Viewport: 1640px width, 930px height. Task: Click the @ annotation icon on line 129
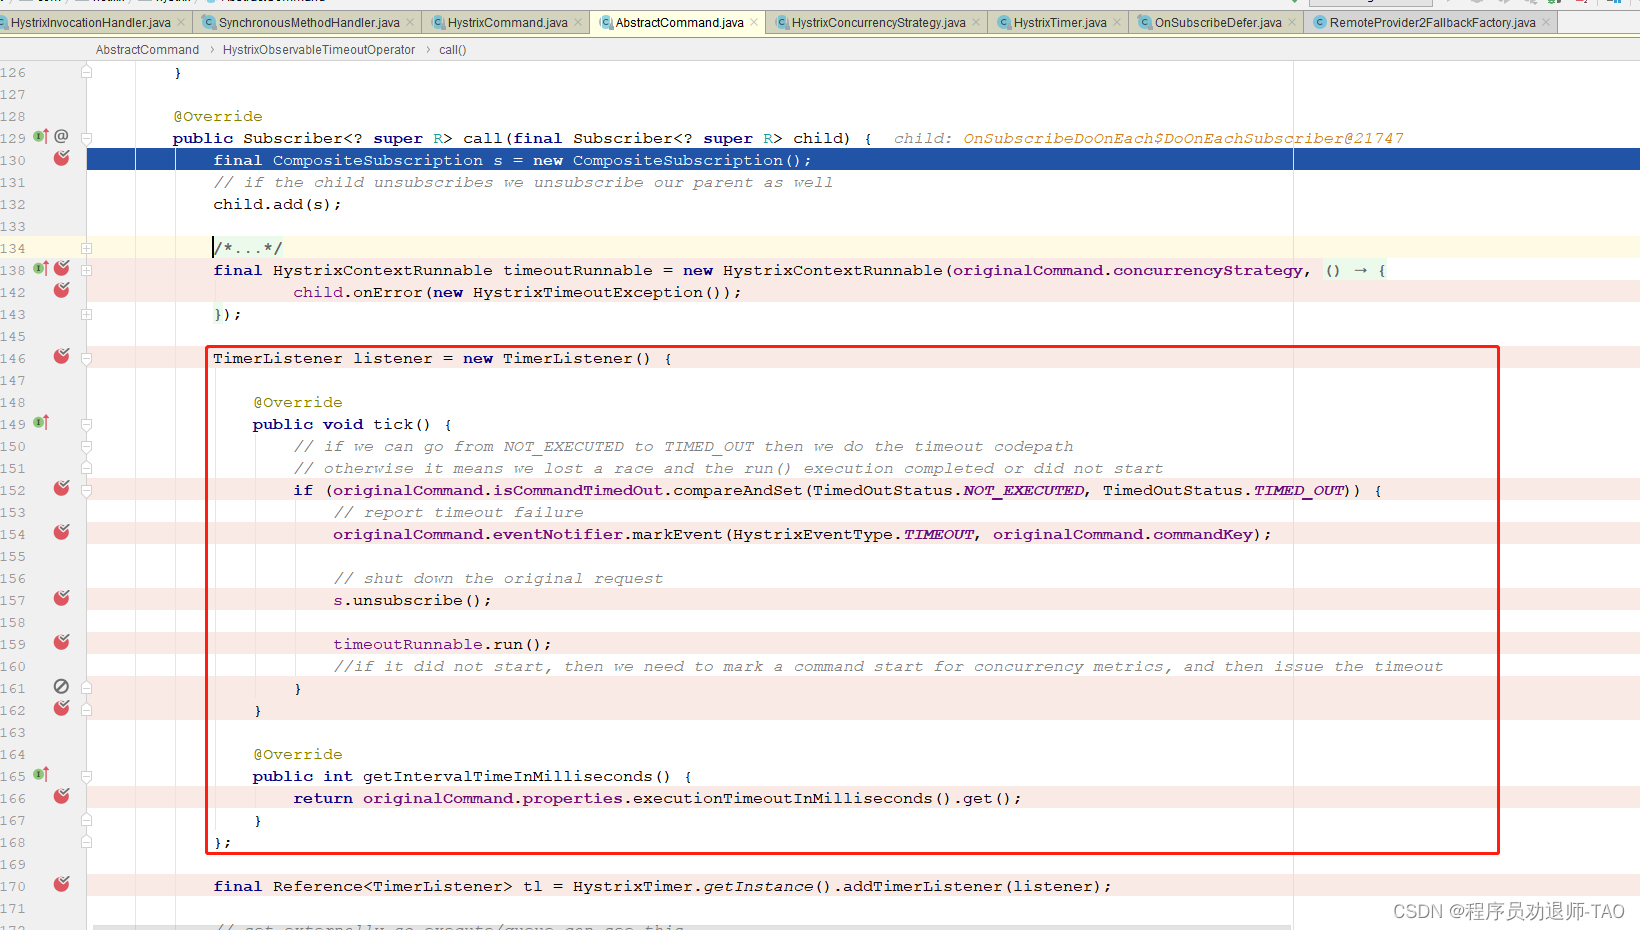tap(62, 136)
